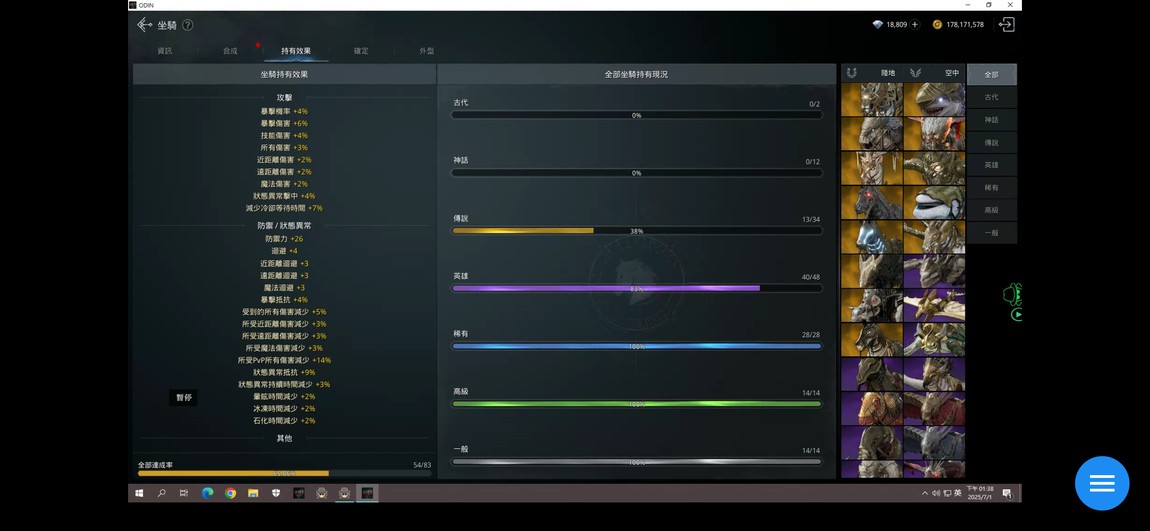Launch Google Chrome from the taskbar
Viewport: 1150px width, 531px height.
point(230,493)
